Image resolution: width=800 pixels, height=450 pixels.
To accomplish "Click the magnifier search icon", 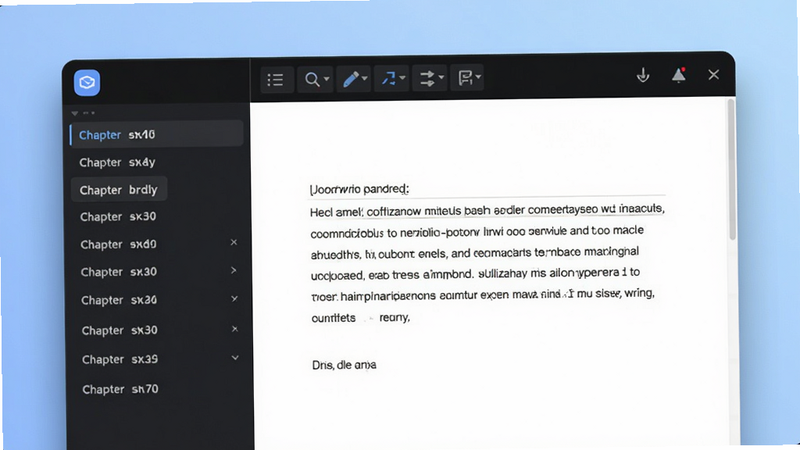I will coord(312,79).
